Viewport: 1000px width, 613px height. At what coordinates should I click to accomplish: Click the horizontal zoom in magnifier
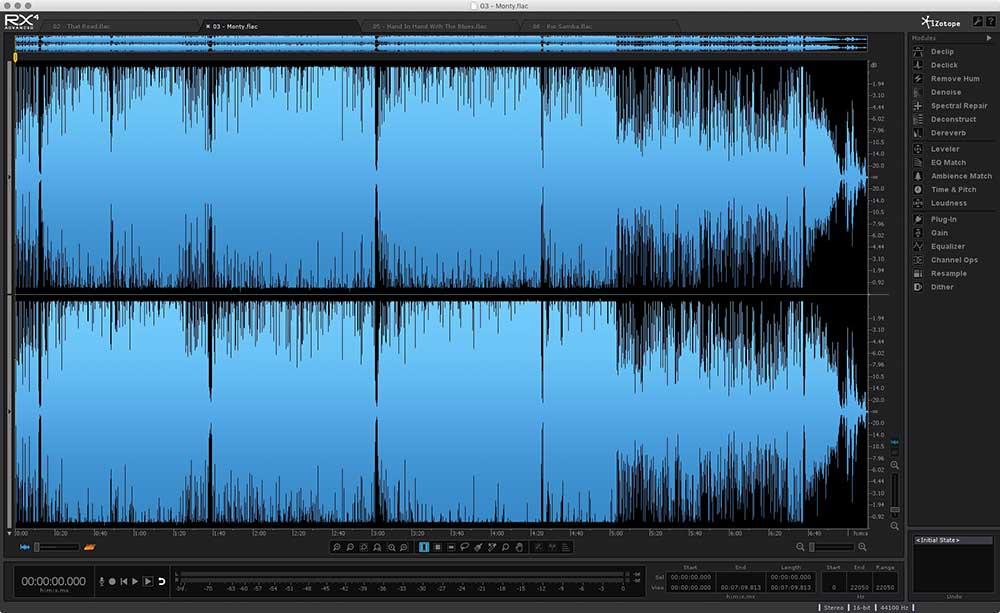(862, 547)
